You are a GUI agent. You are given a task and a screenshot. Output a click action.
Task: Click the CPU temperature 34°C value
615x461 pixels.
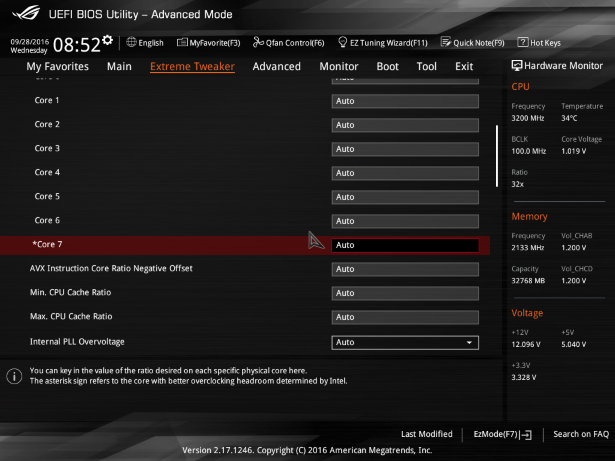pos(569,118)
